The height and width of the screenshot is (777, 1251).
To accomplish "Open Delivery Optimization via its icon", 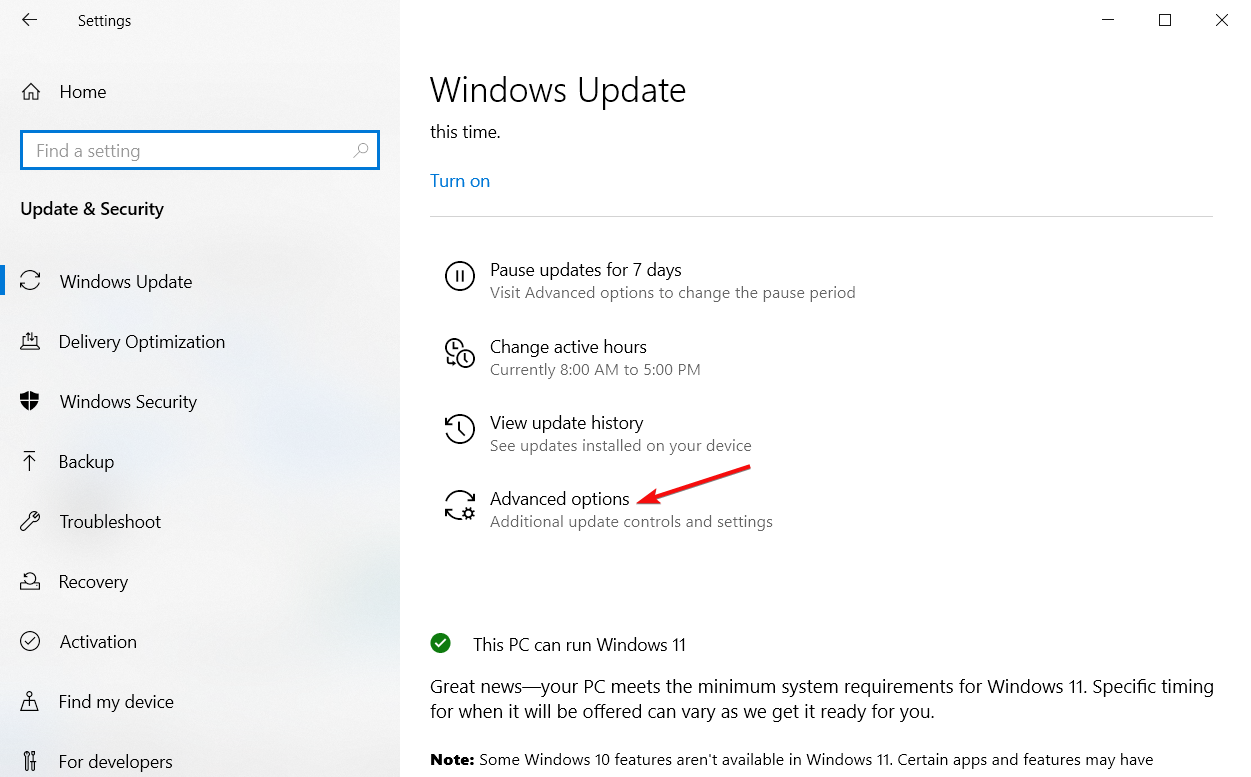I will 30,342.
